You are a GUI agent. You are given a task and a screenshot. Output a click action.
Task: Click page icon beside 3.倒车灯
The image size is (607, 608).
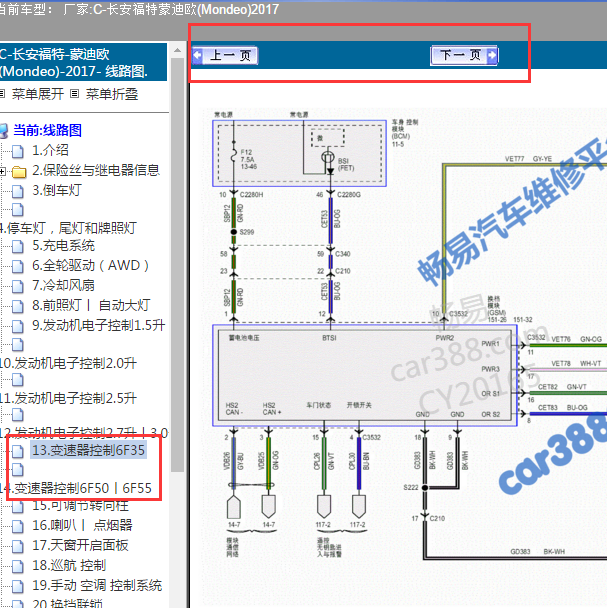[x=17, y=192]
